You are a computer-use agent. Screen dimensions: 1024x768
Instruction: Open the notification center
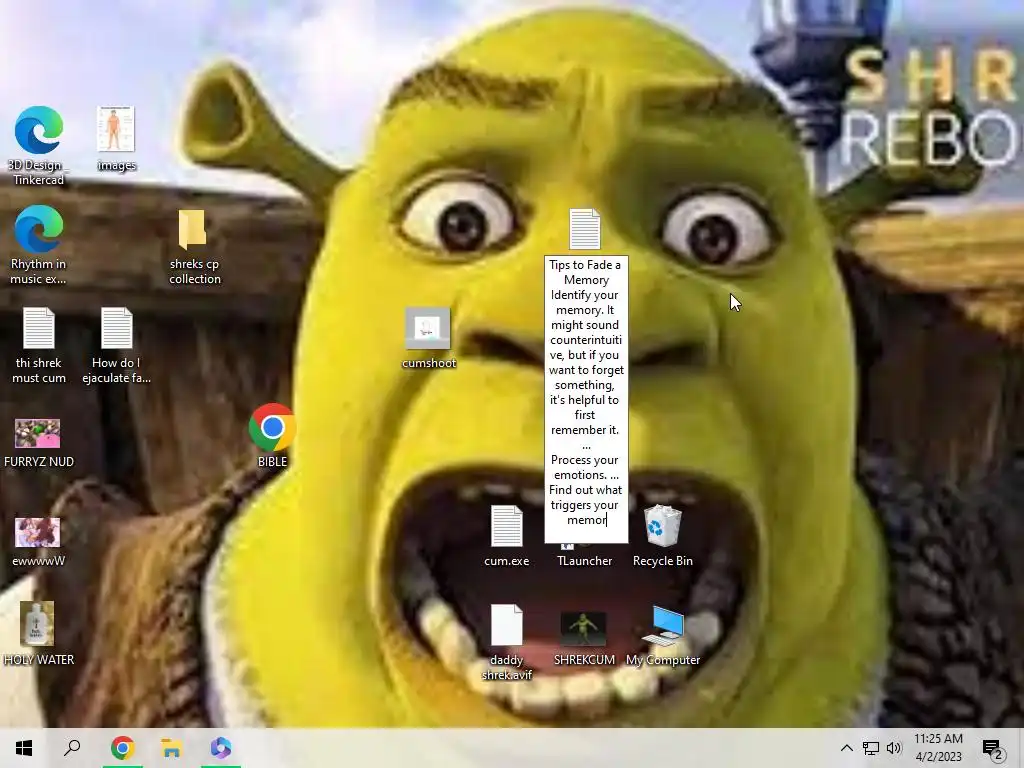click(993, 748)
